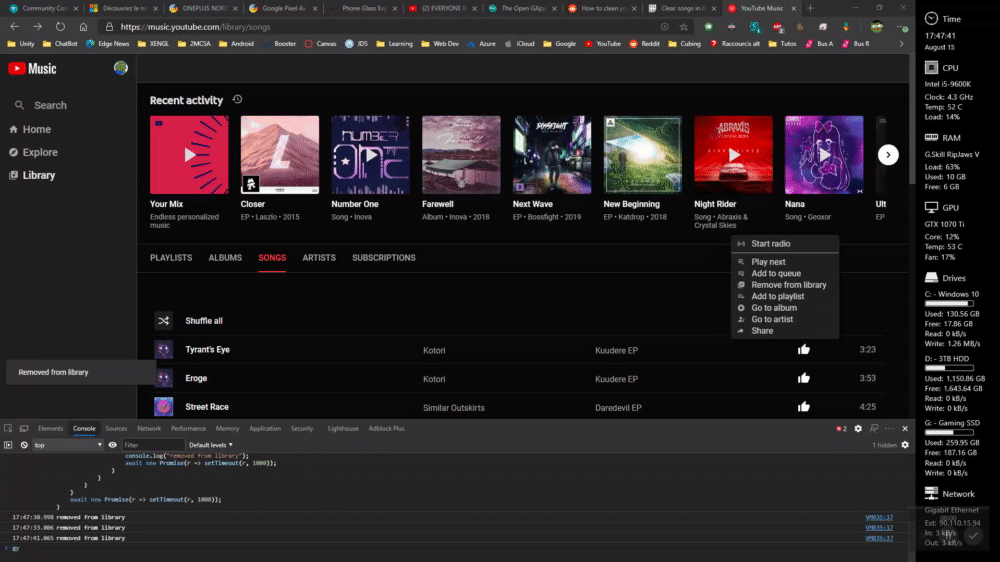The image size is (1000, 562).
Task: Expand the bookmarks bar overflow chevron
Action: 901,44
